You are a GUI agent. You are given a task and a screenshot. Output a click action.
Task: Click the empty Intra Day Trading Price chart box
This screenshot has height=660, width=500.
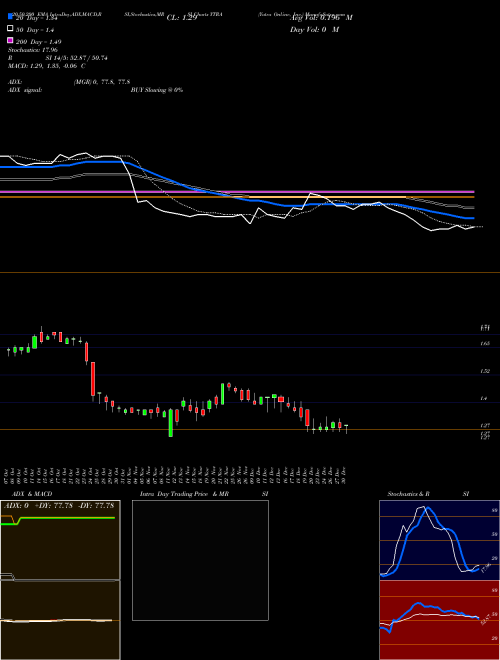tap(200, 560)
